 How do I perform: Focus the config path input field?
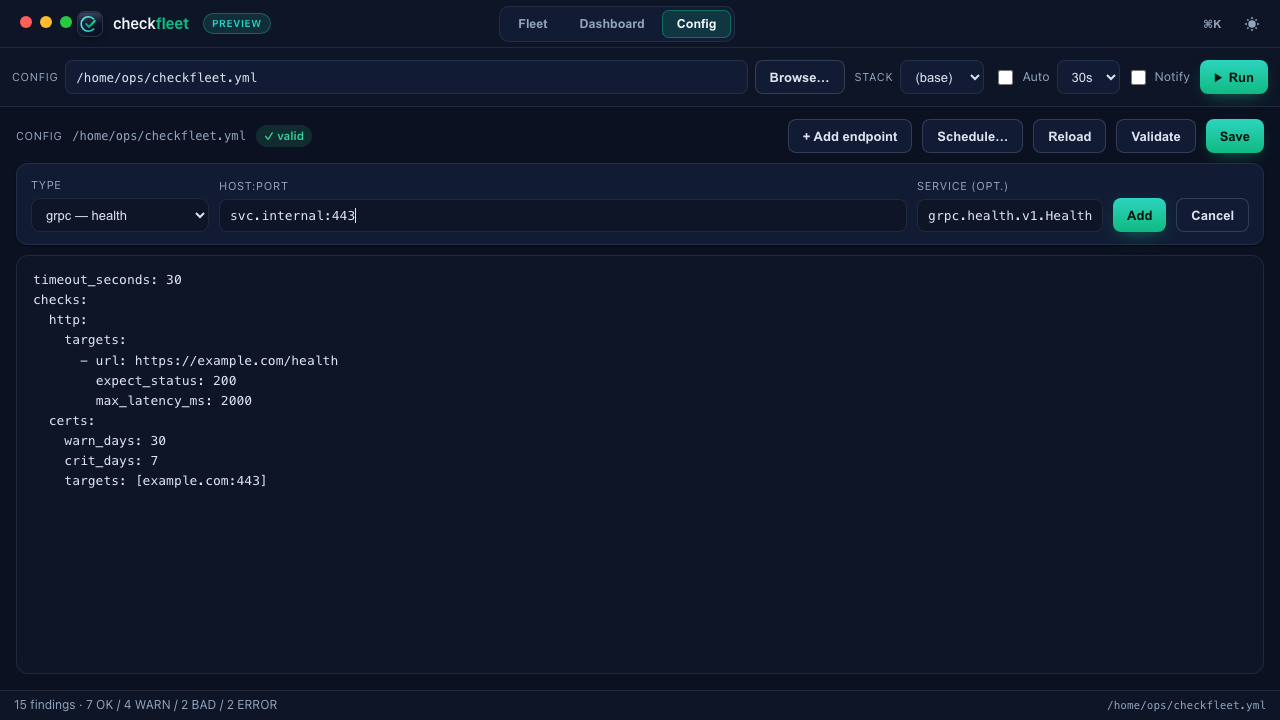pyautogui.click(x=406, y=77)
